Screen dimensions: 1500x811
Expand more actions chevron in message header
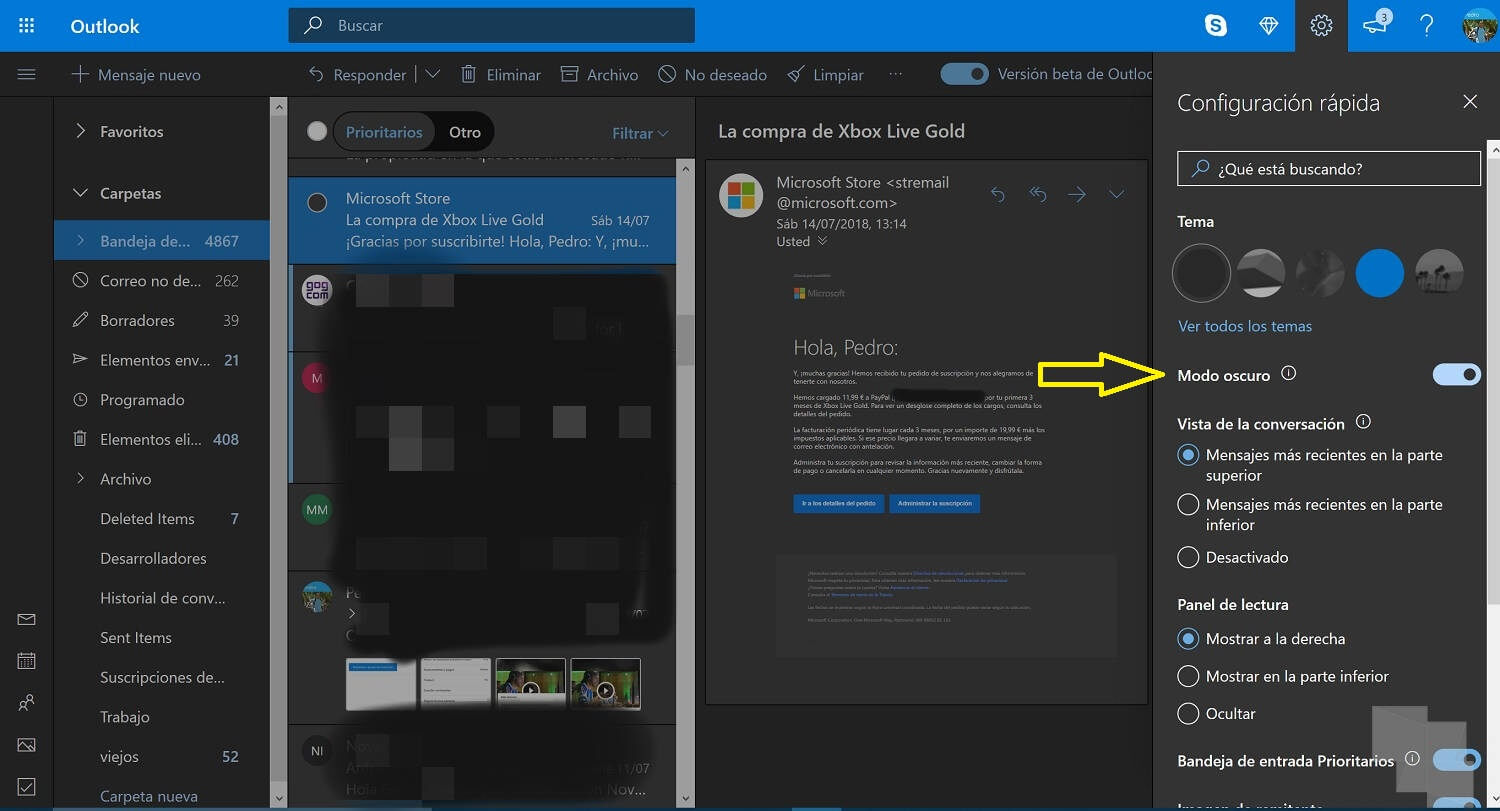[x=1116, y=195]
